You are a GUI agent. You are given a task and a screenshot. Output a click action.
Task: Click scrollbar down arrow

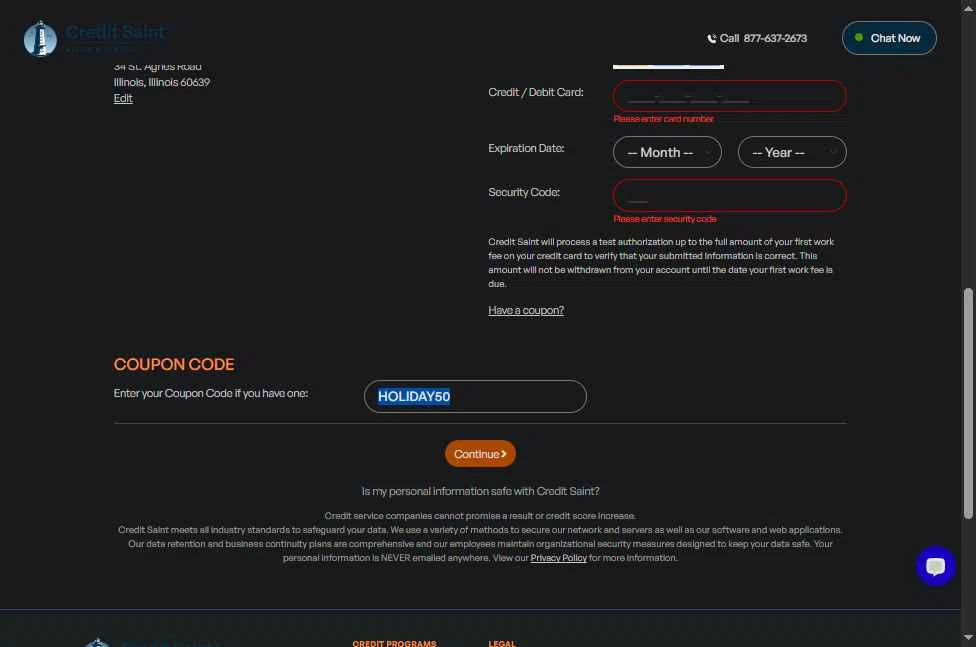pos(968,637)
